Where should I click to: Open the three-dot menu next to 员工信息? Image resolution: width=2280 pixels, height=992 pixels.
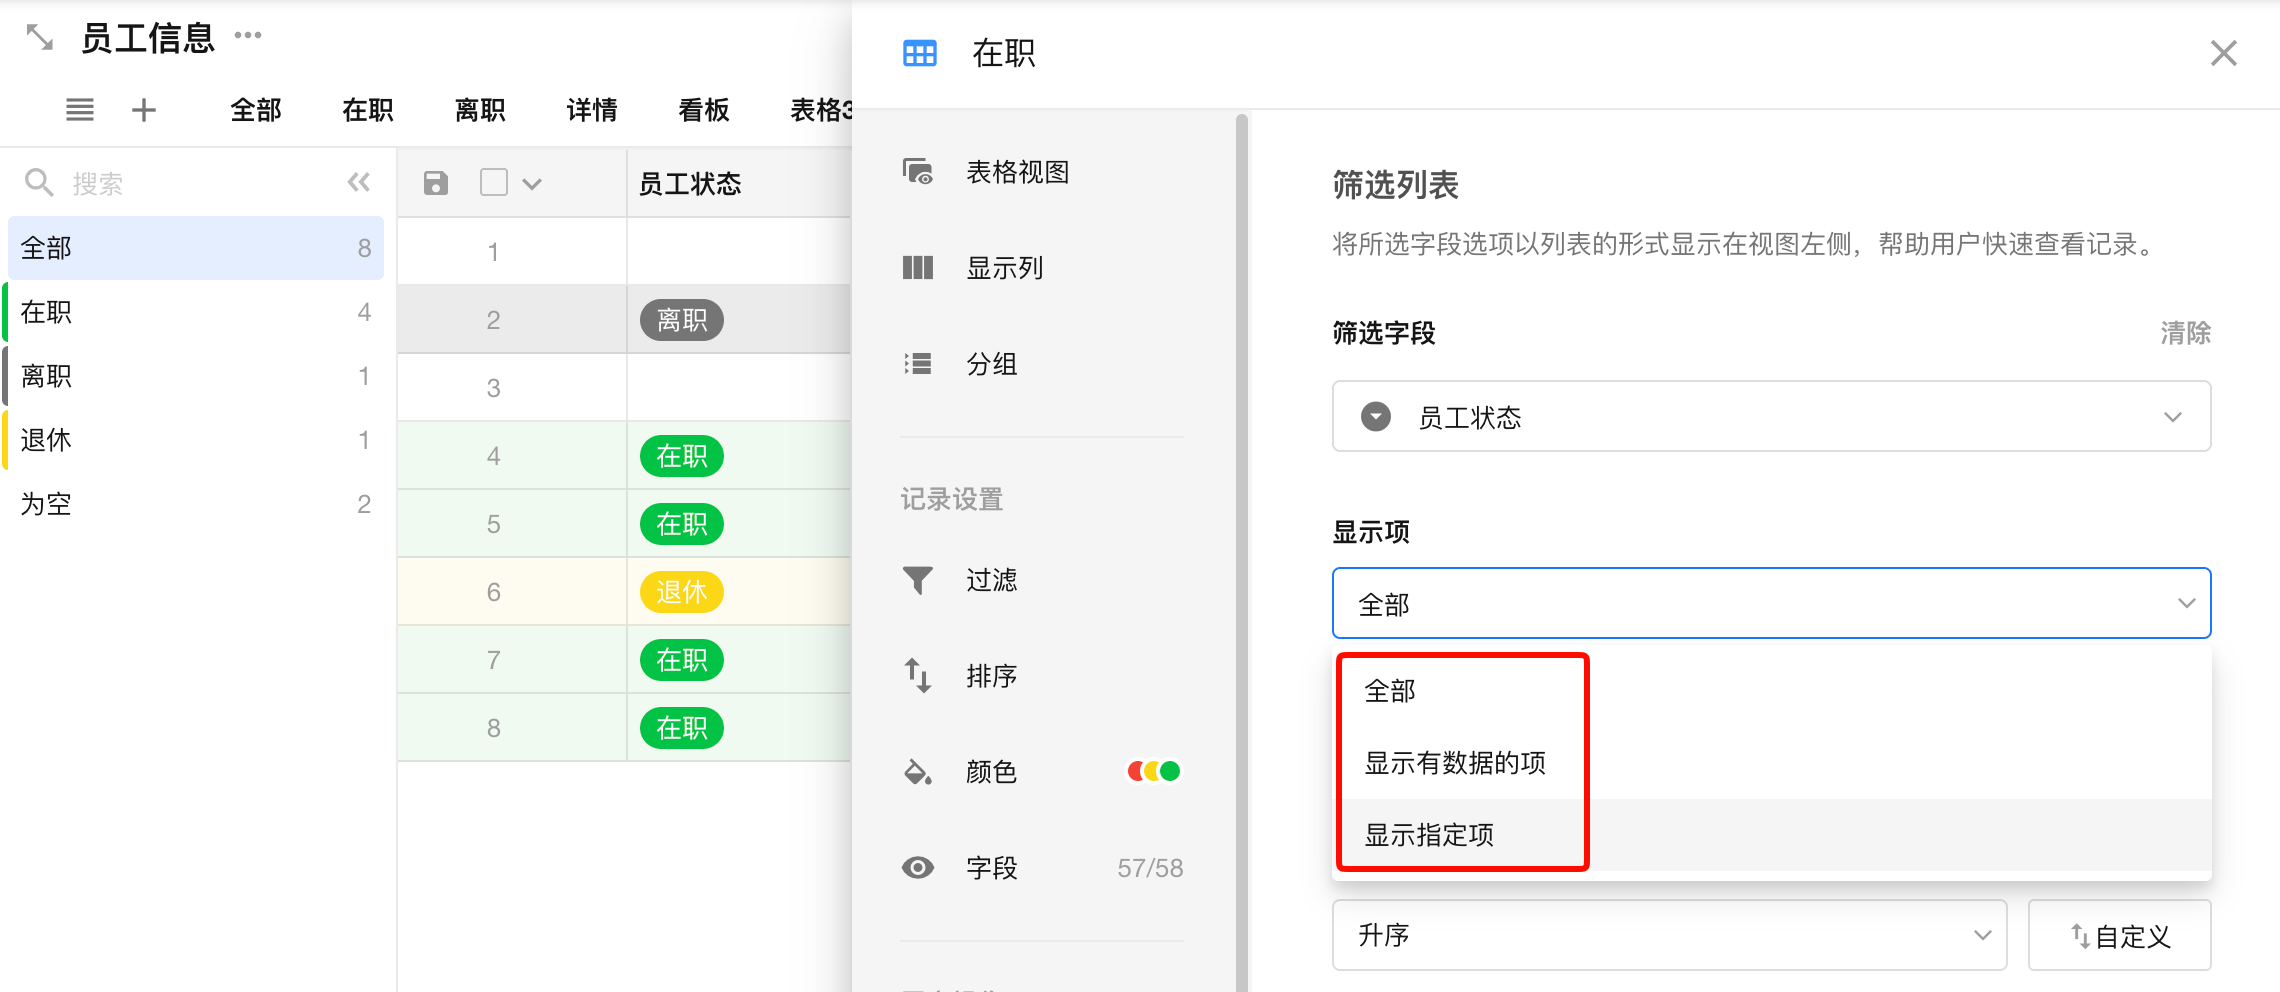[248, 36]
